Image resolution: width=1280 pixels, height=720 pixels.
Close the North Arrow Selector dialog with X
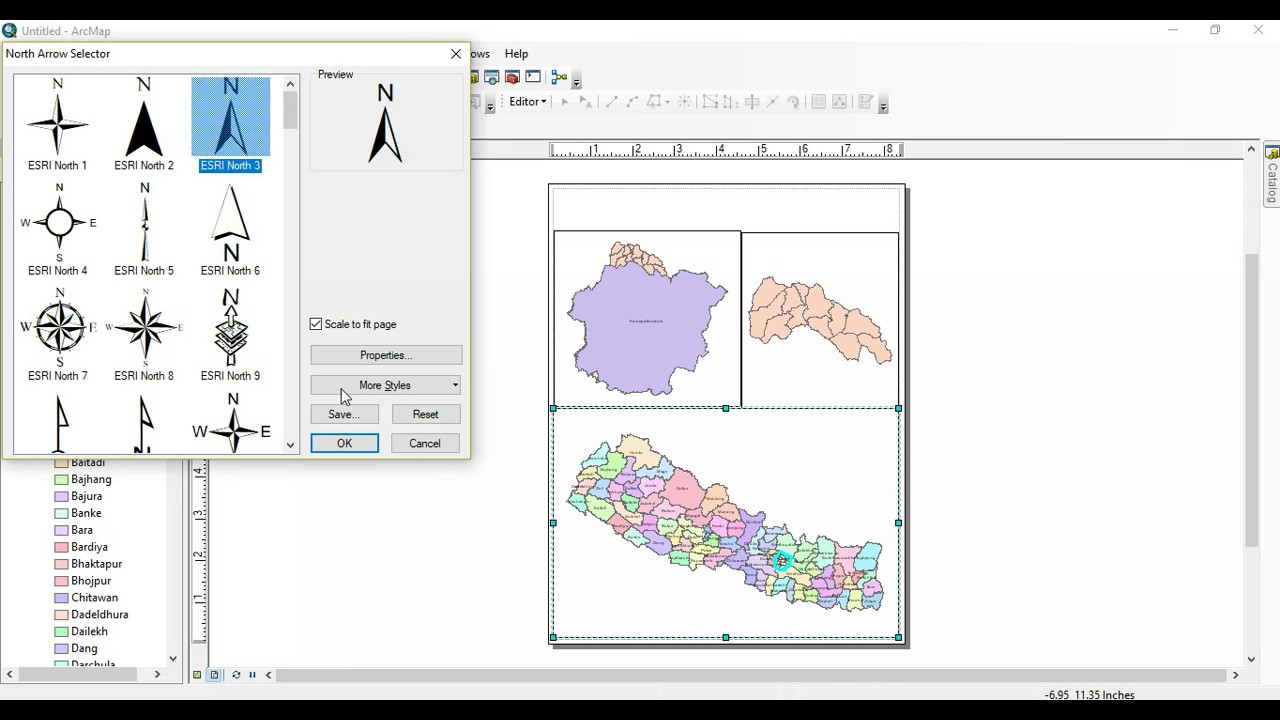coord(456,54)
